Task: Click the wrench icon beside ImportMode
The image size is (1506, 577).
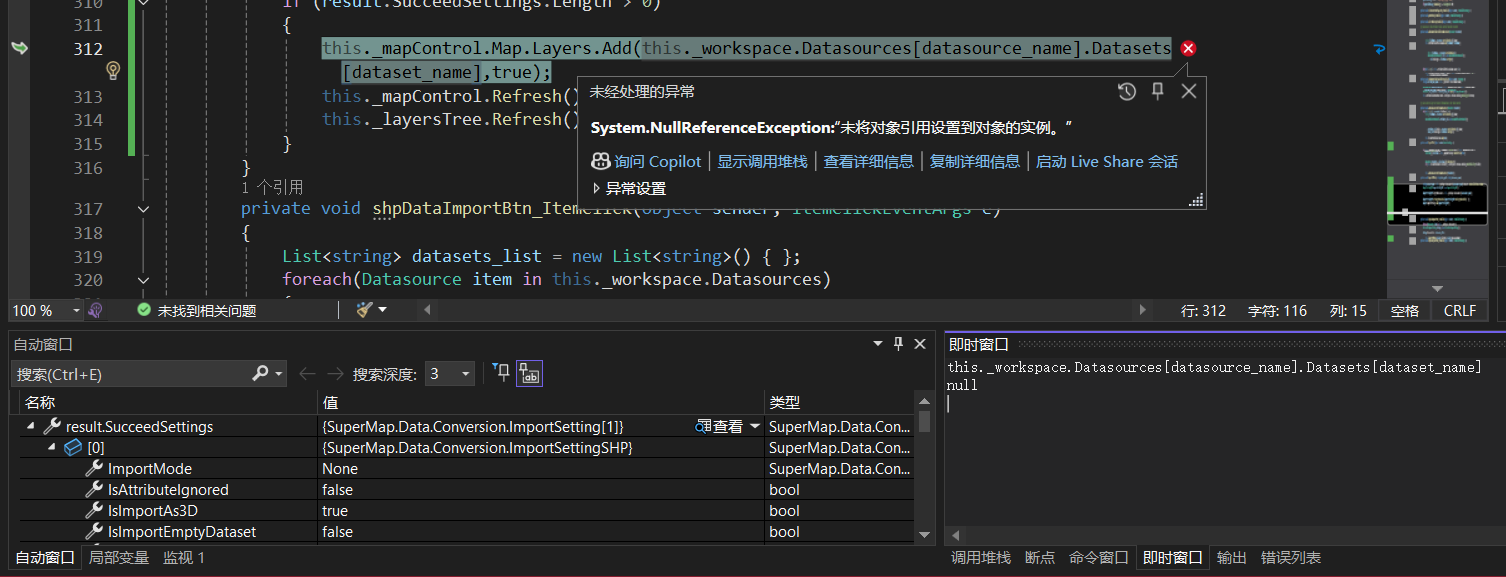Action: (94, 469)
